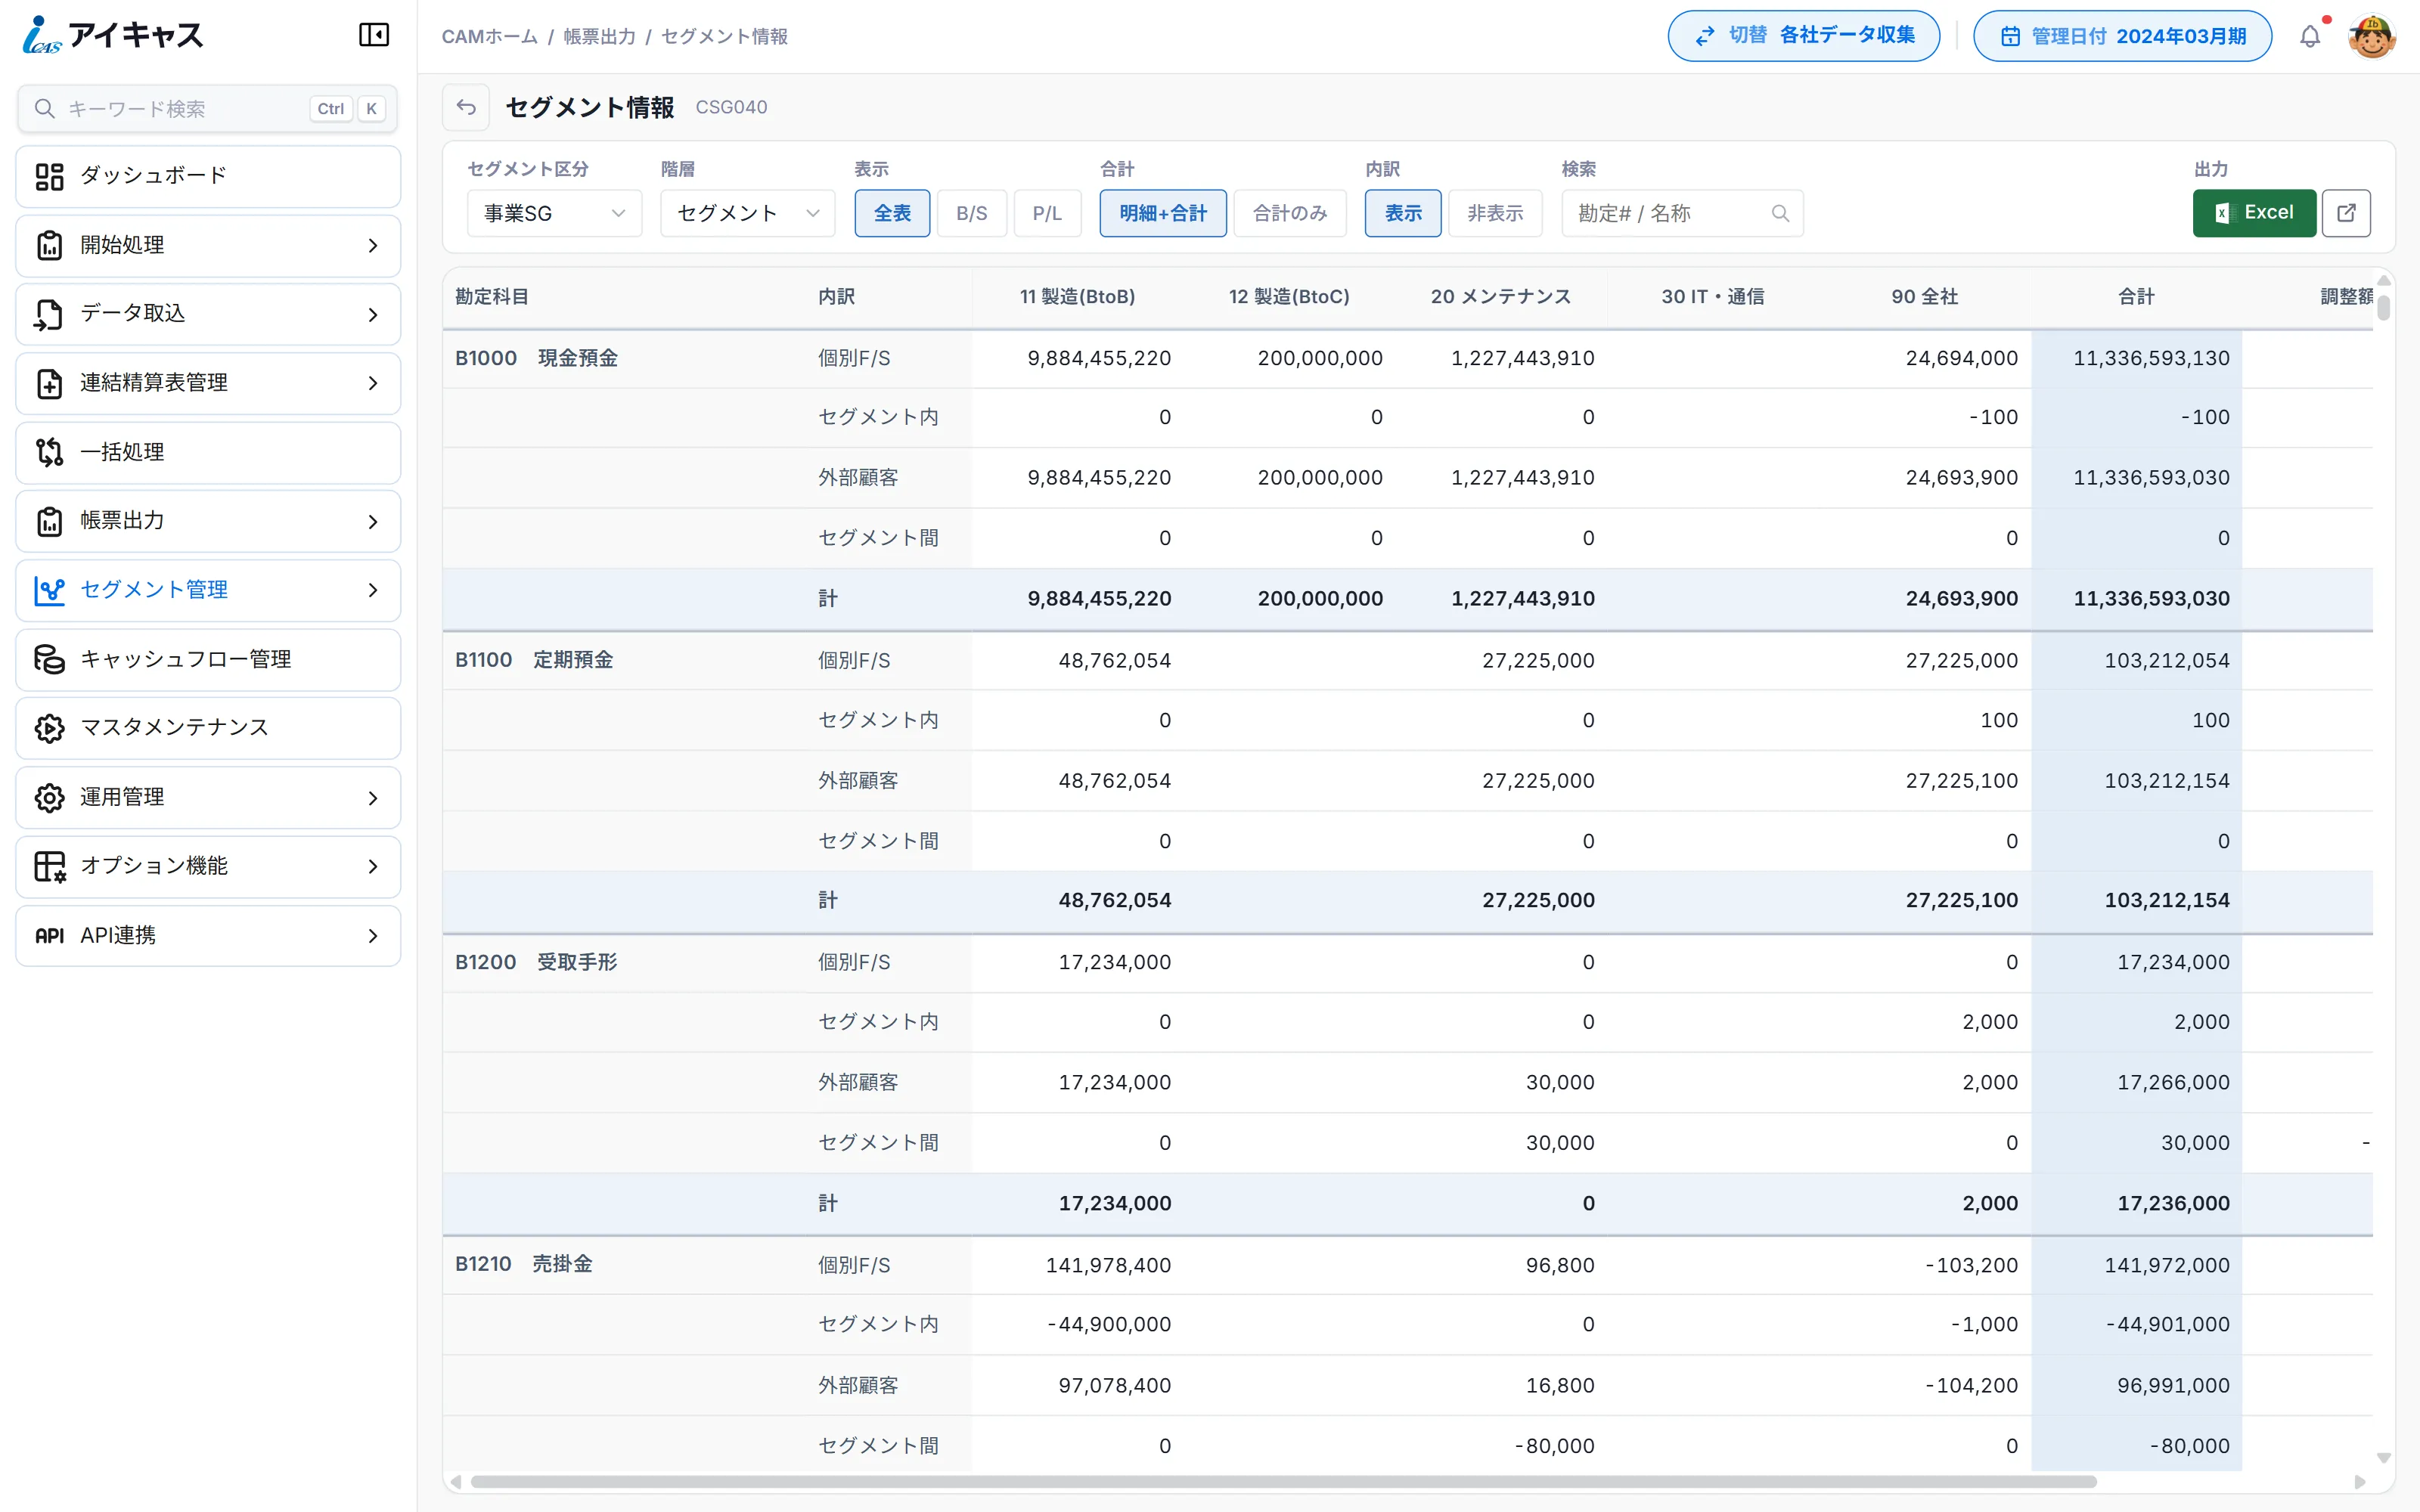The image size is (2420, 1512).
Task: Open ダッシュボード menu item
Action: 208,176
